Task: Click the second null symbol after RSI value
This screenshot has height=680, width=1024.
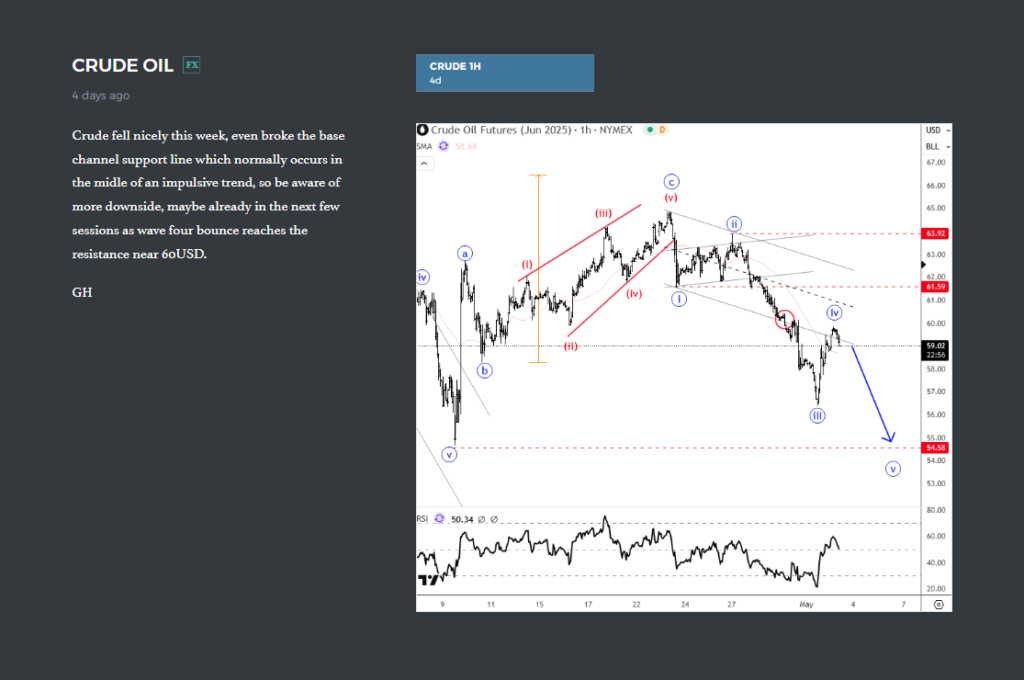Action: 494,519
